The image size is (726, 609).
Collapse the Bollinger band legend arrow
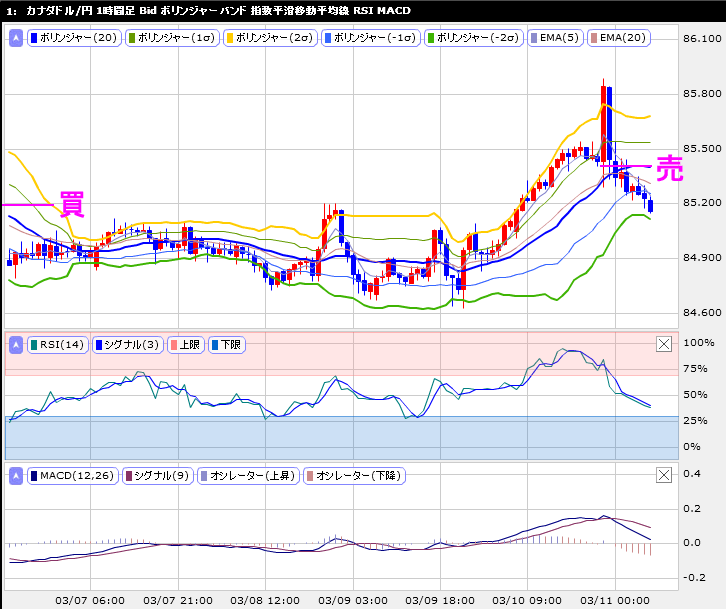(16, 38)
